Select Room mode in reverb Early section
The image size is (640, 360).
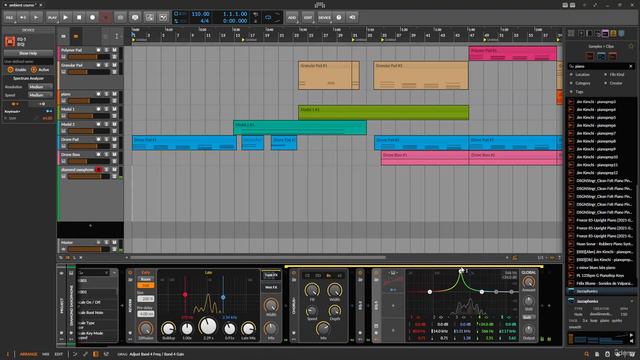click(x=146, y=279)
